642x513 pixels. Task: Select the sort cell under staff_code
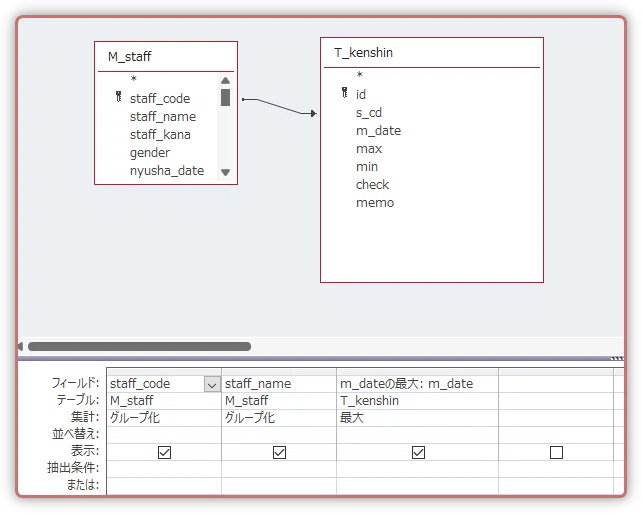[x=164, y=434]
